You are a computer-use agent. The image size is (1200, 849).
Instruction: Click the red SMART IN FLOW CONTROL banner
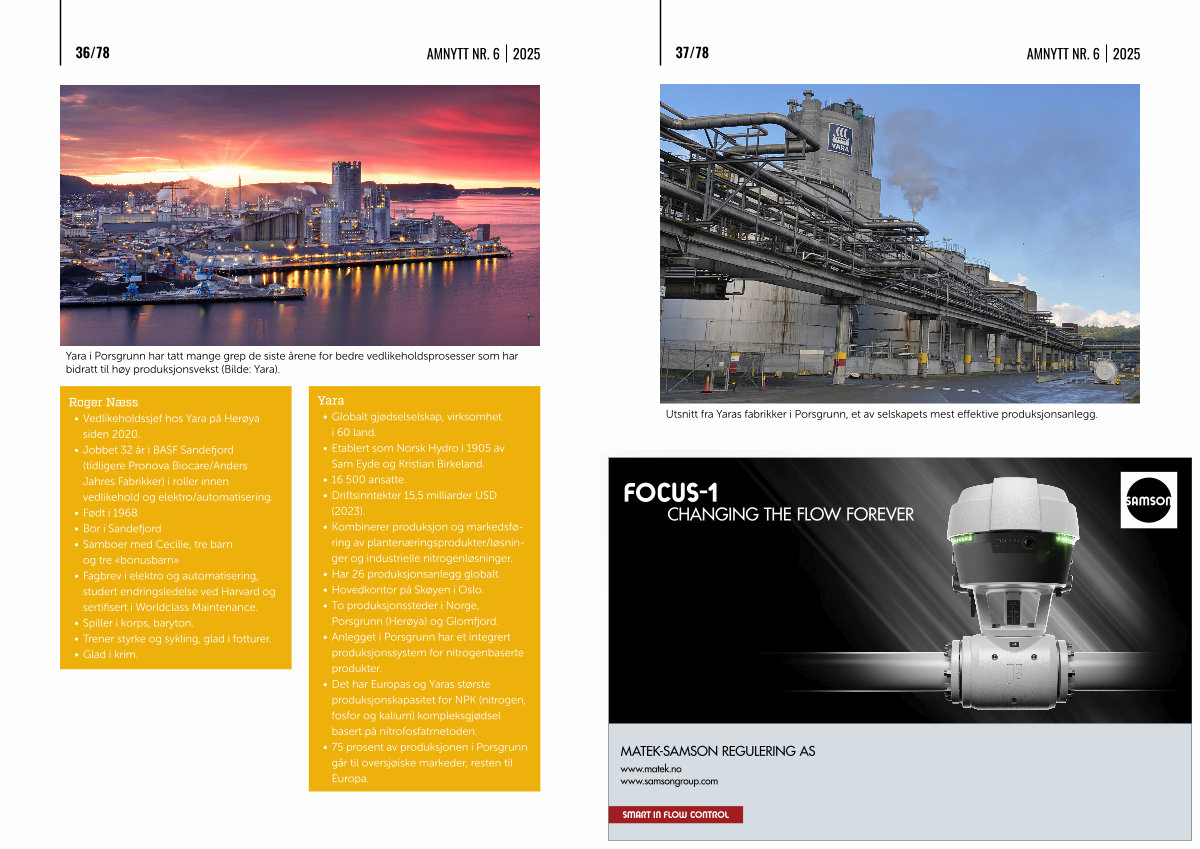[x=675, y=815]
